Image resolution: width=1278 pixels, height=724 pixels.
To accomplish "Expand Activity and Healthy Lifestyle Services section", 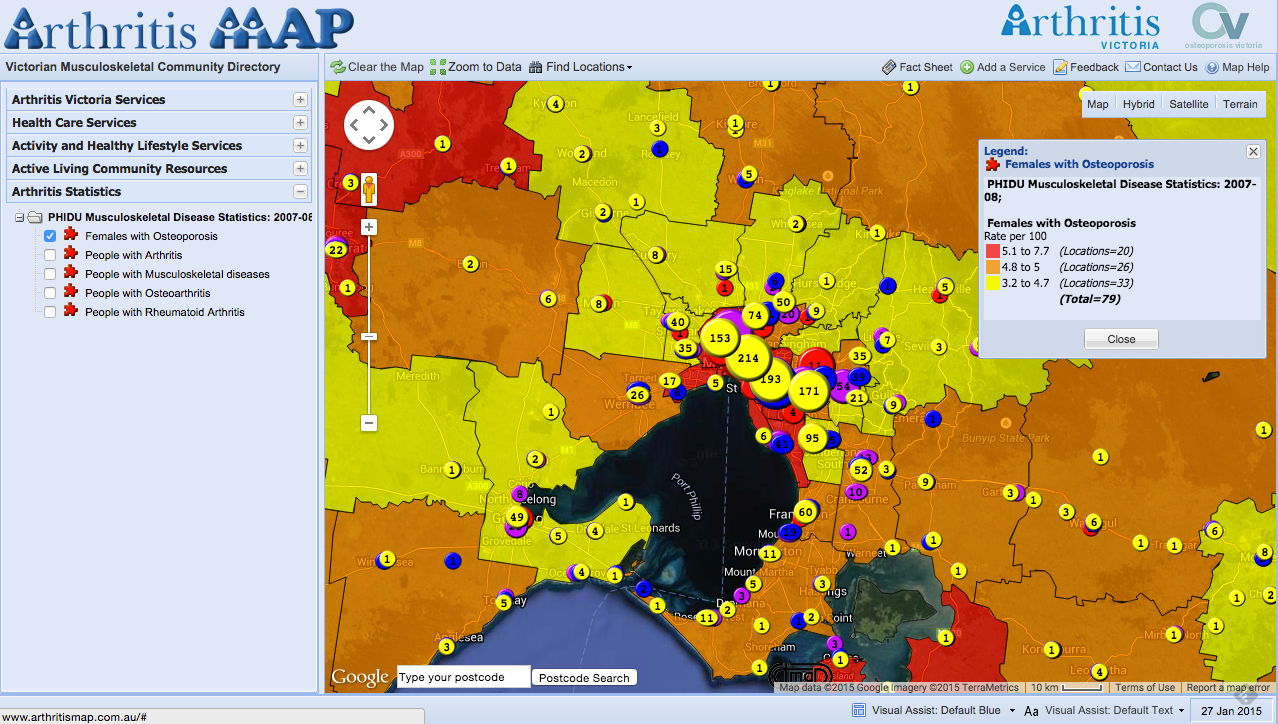I will pos(300,146).
